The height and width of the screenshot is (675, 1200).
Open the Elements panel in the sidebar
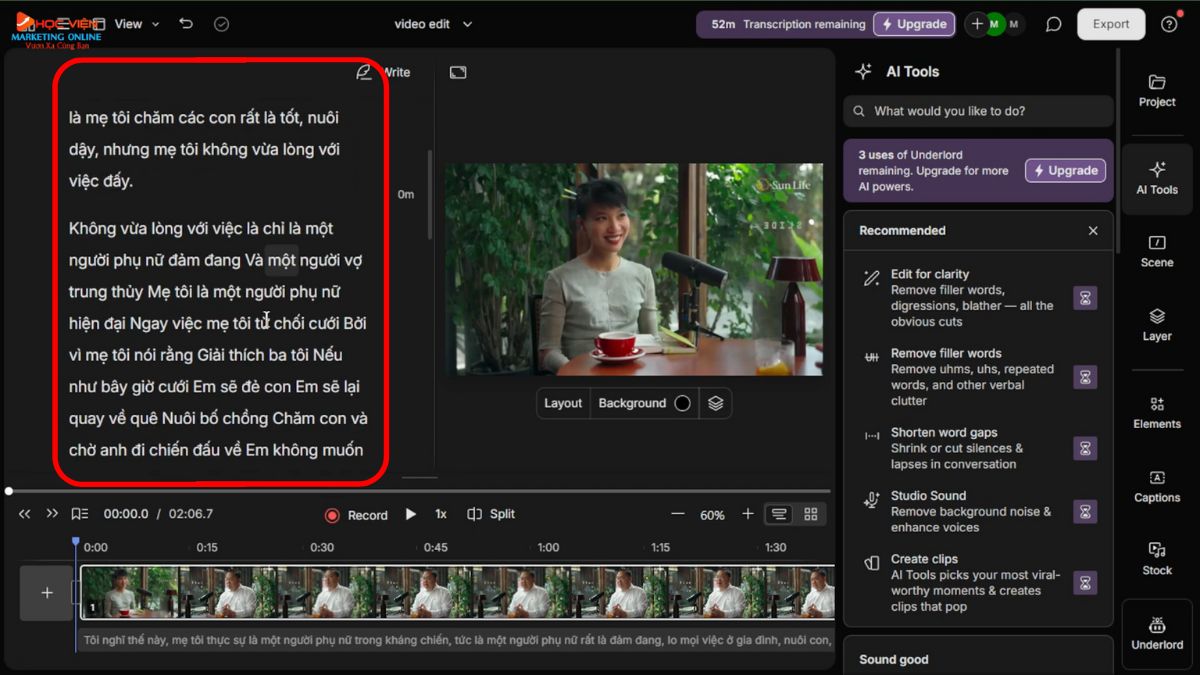(x=1157, y=412)
